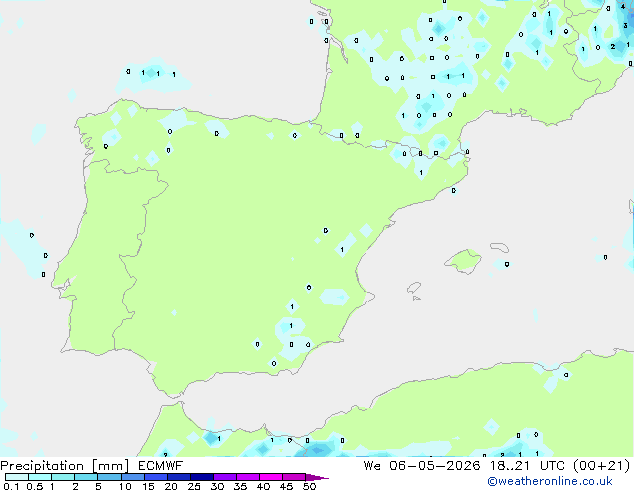Select the 10–15 mm legend color box

(132, 477)
